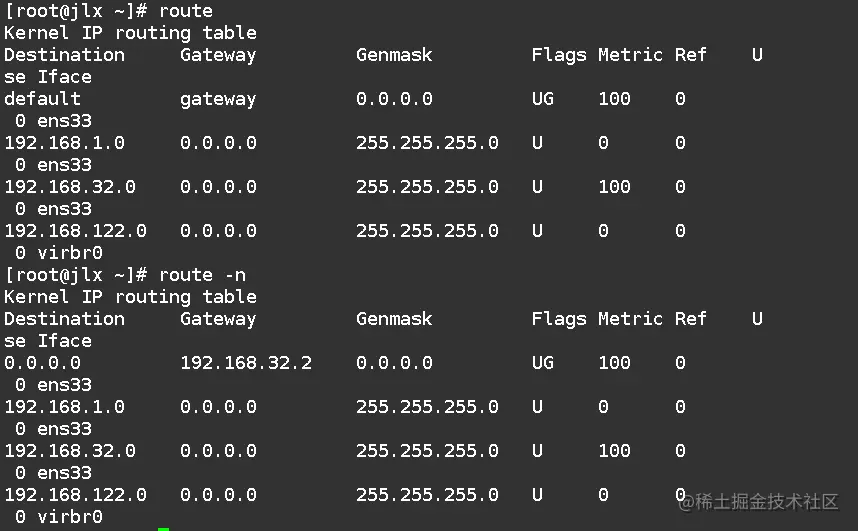
Task: Click '192.168.122.0' in the first routing table
Action: click(75, 231)
